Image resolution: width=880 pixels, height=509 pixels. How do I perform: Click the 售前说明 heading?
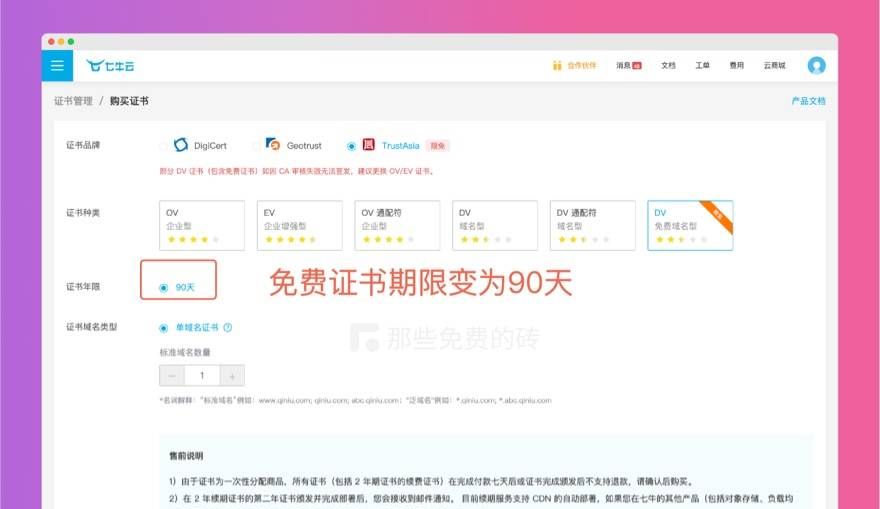186,456
